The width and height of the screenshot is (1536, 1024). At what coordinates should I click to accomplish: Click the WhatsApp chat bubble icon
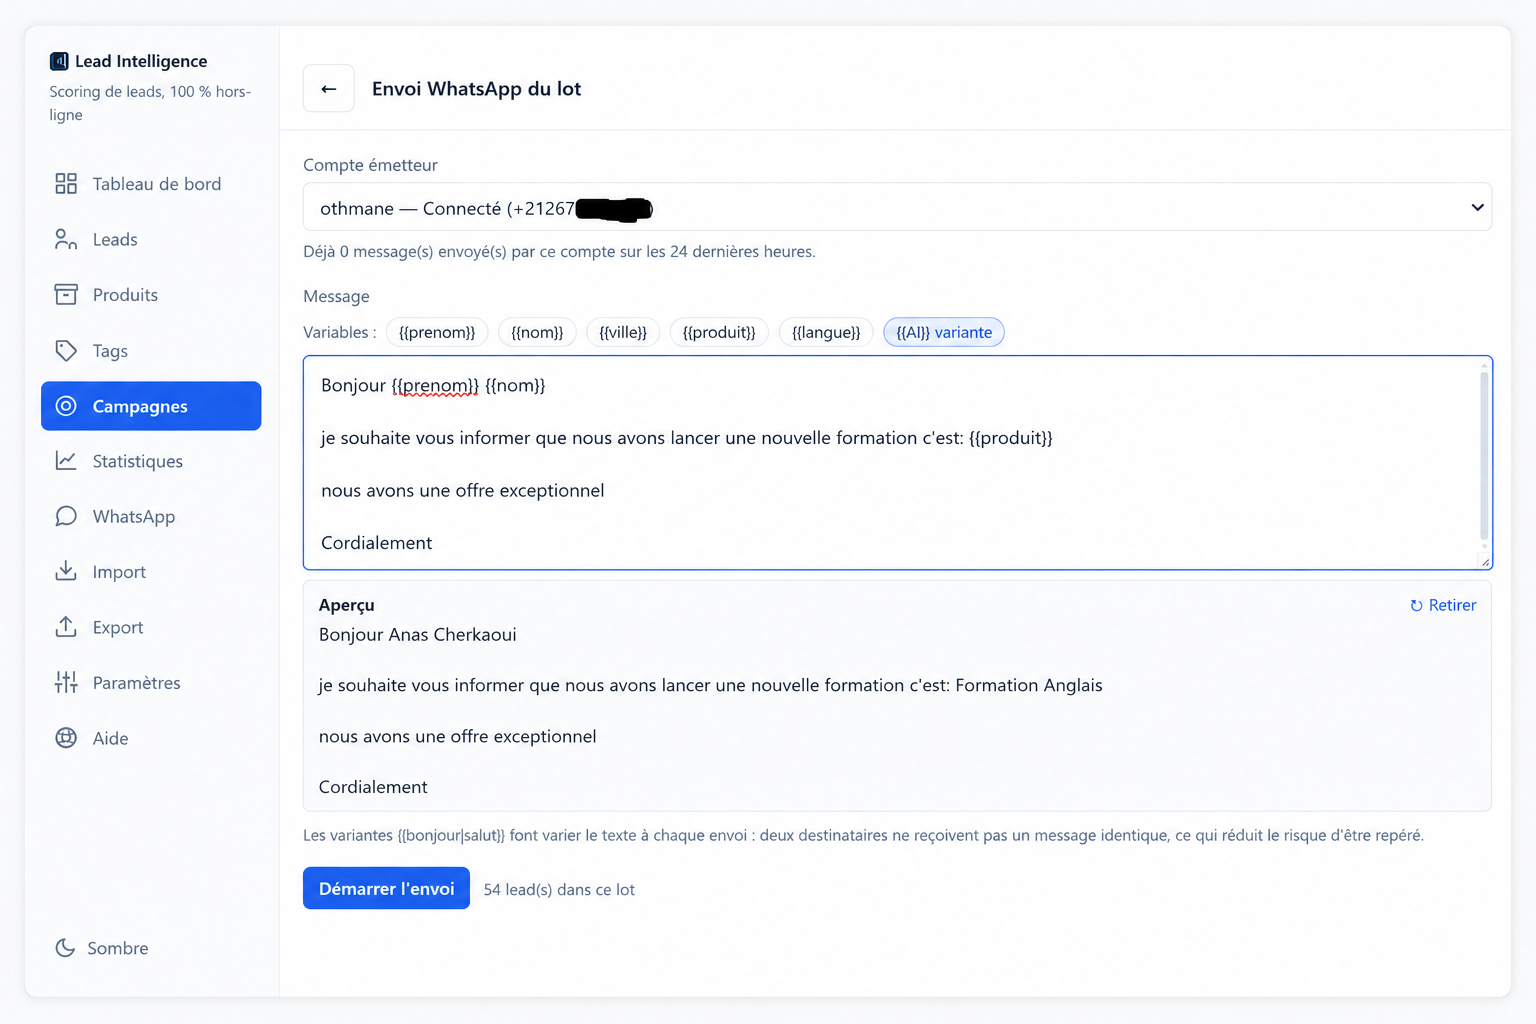66,516
